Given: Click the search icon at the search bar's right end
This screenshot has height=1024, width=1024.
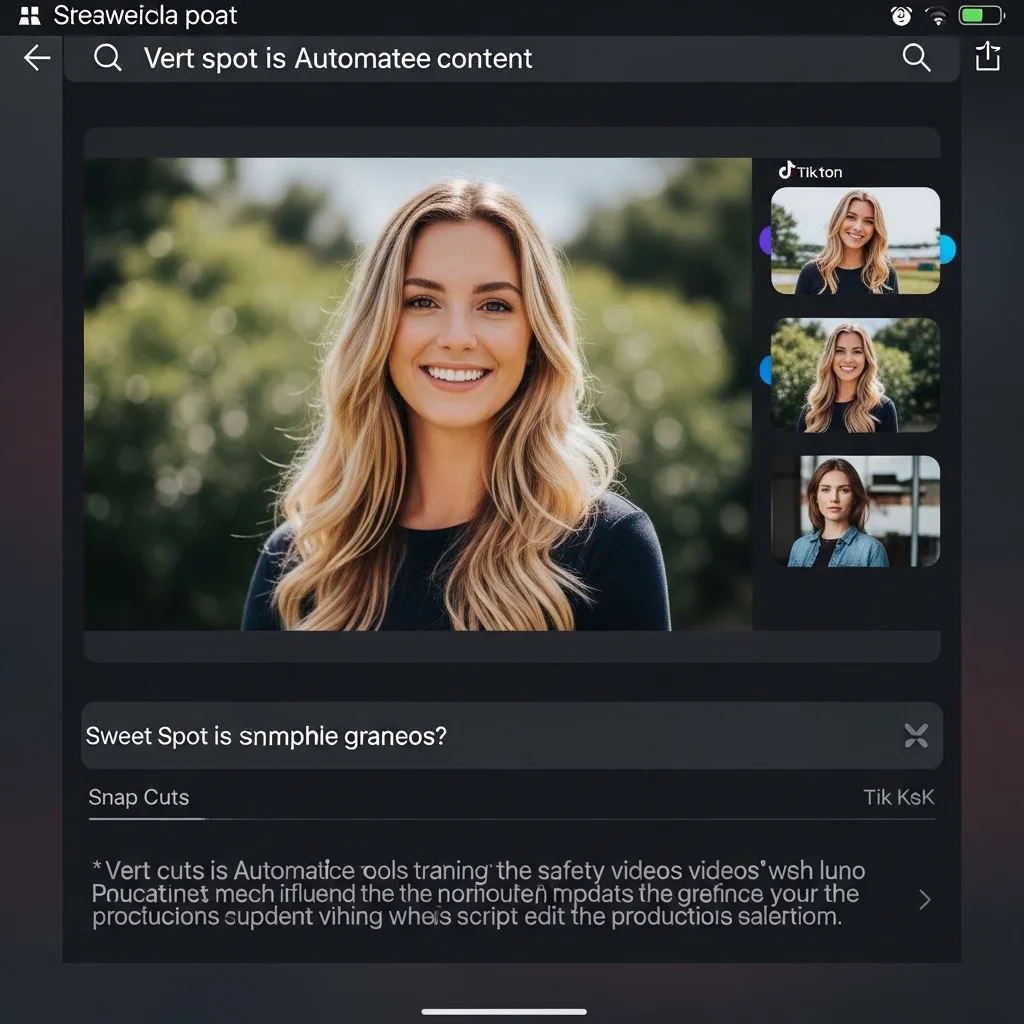Looking at the screenshot, I should tap(916, 57).
